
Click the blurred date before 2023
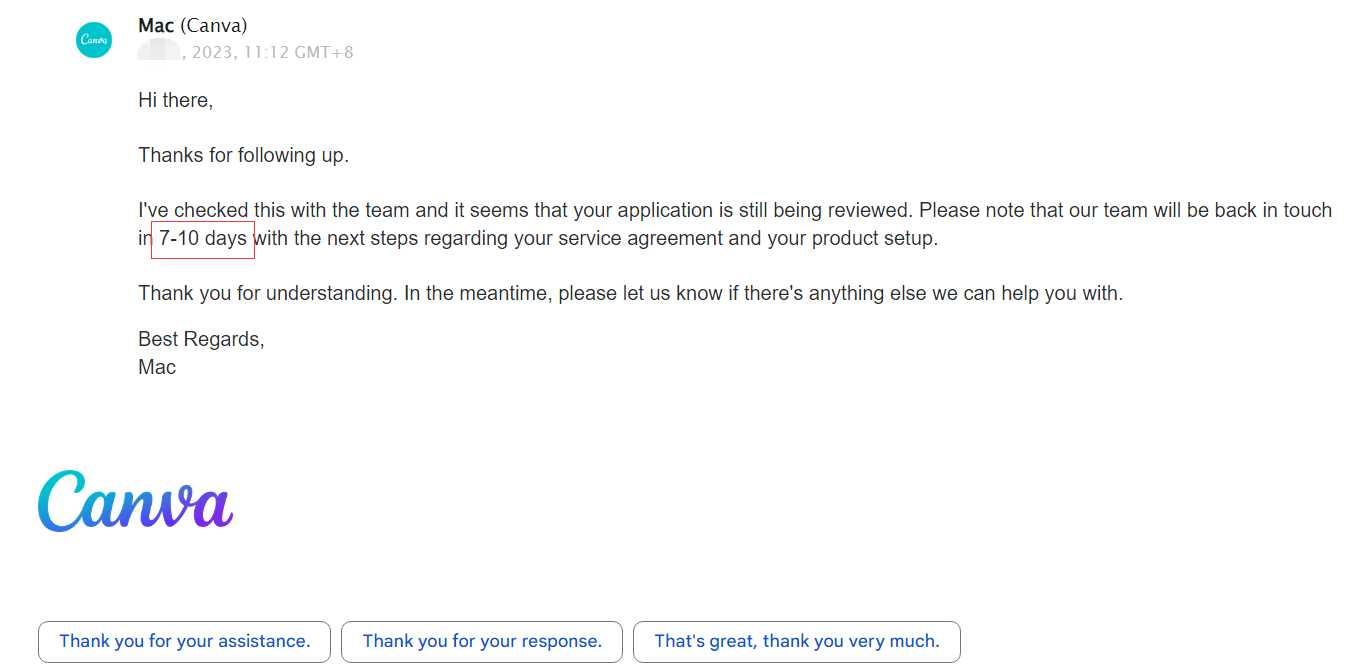(159, 51)
